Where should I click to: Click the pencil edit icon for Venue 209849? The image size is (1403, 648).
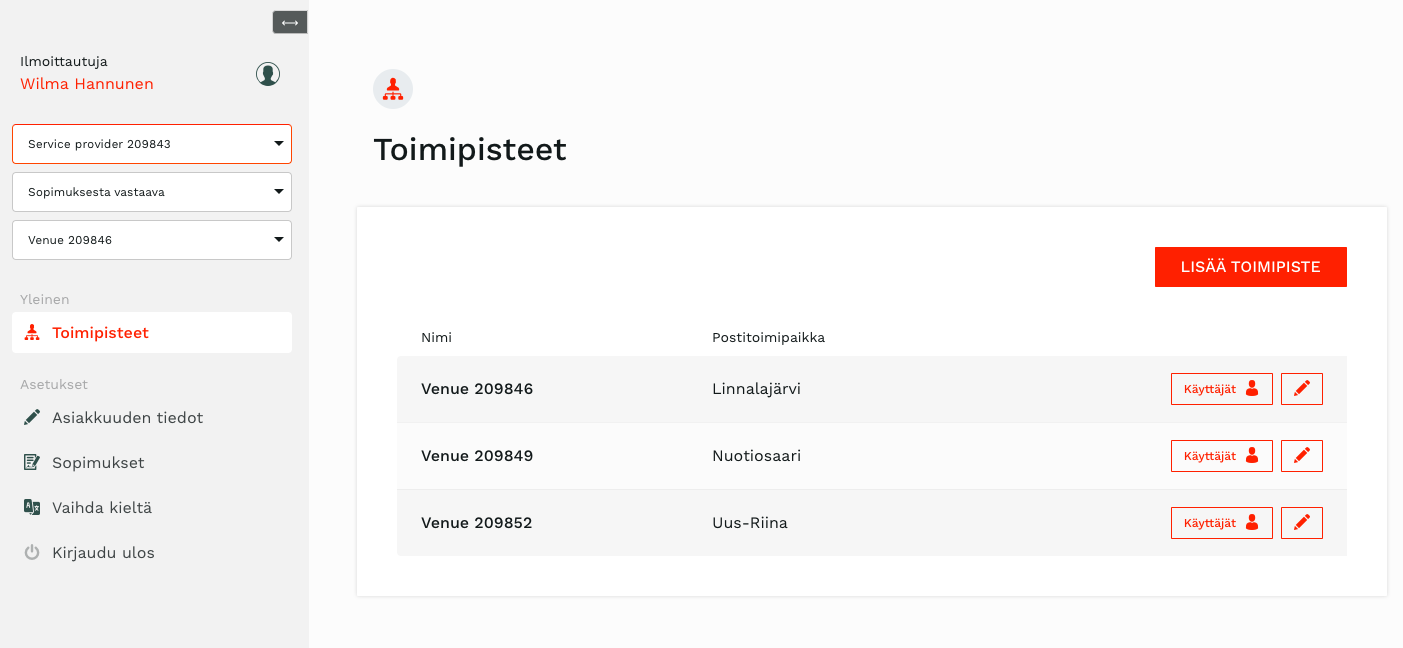pyautogui.click(x=1301, y=456)
